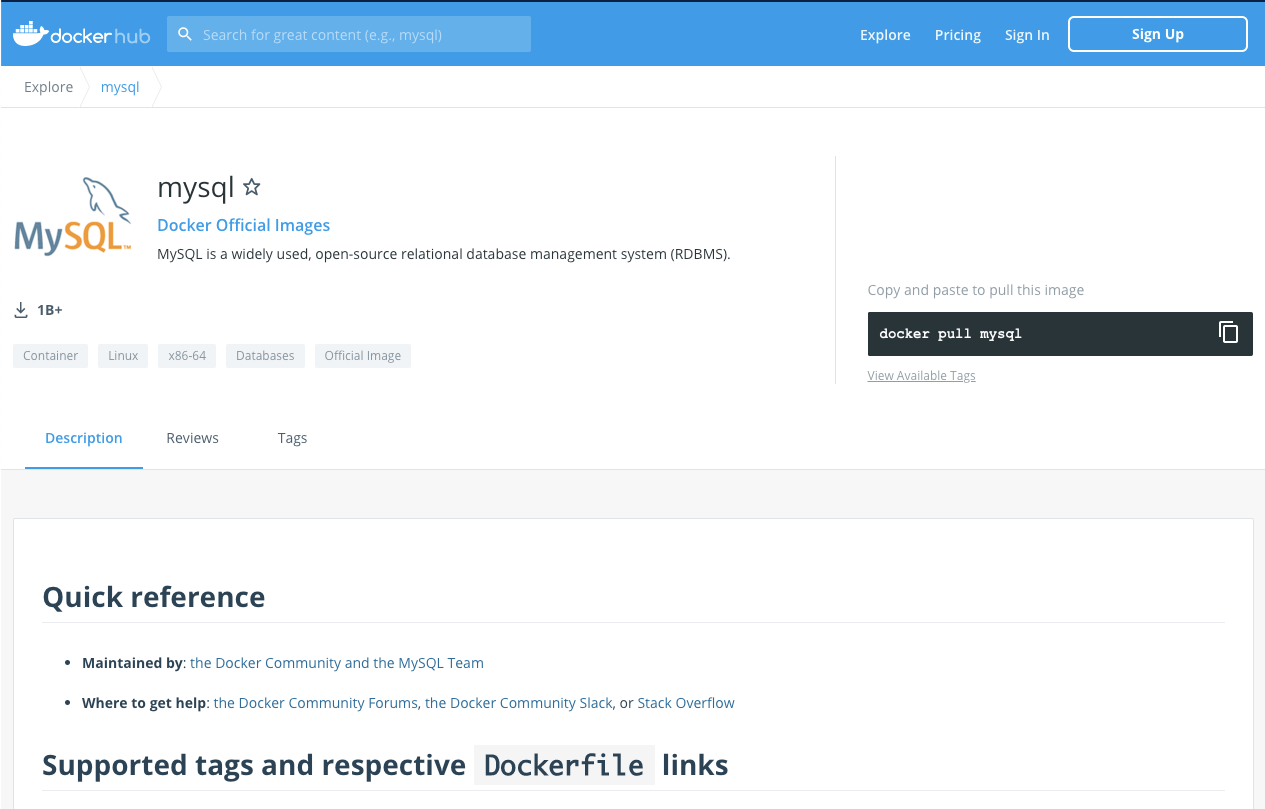This screenshot has width=1265, height=809.
Task: Open the Docker Official Images link
Action: [244, 226]
